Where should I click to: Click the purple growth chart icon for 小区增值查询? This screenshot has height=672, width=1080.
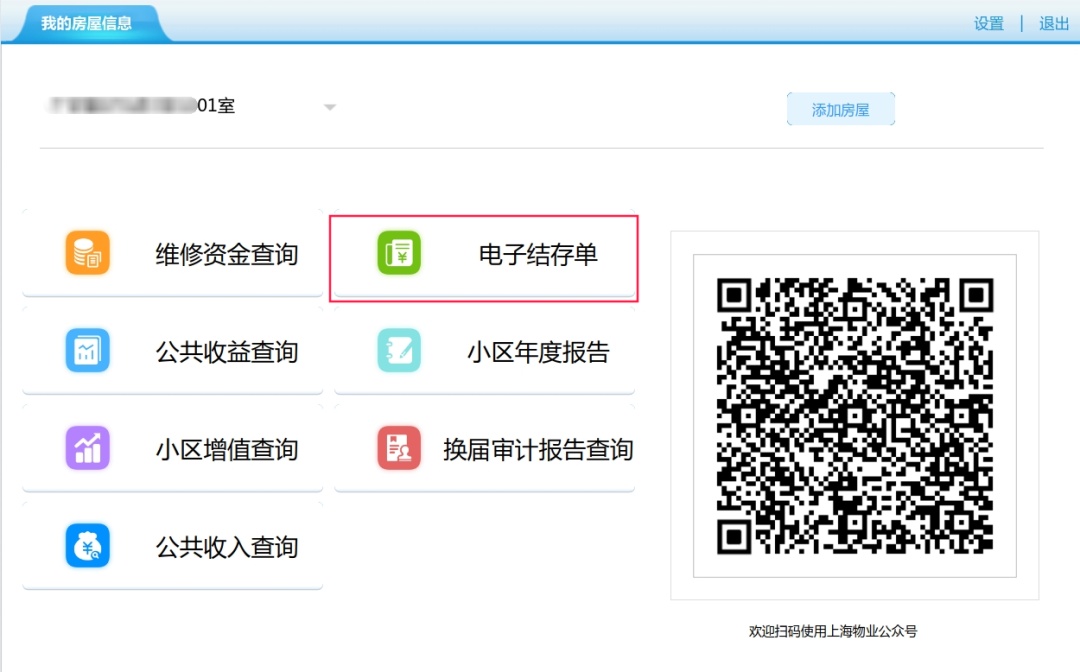[88, 448]
